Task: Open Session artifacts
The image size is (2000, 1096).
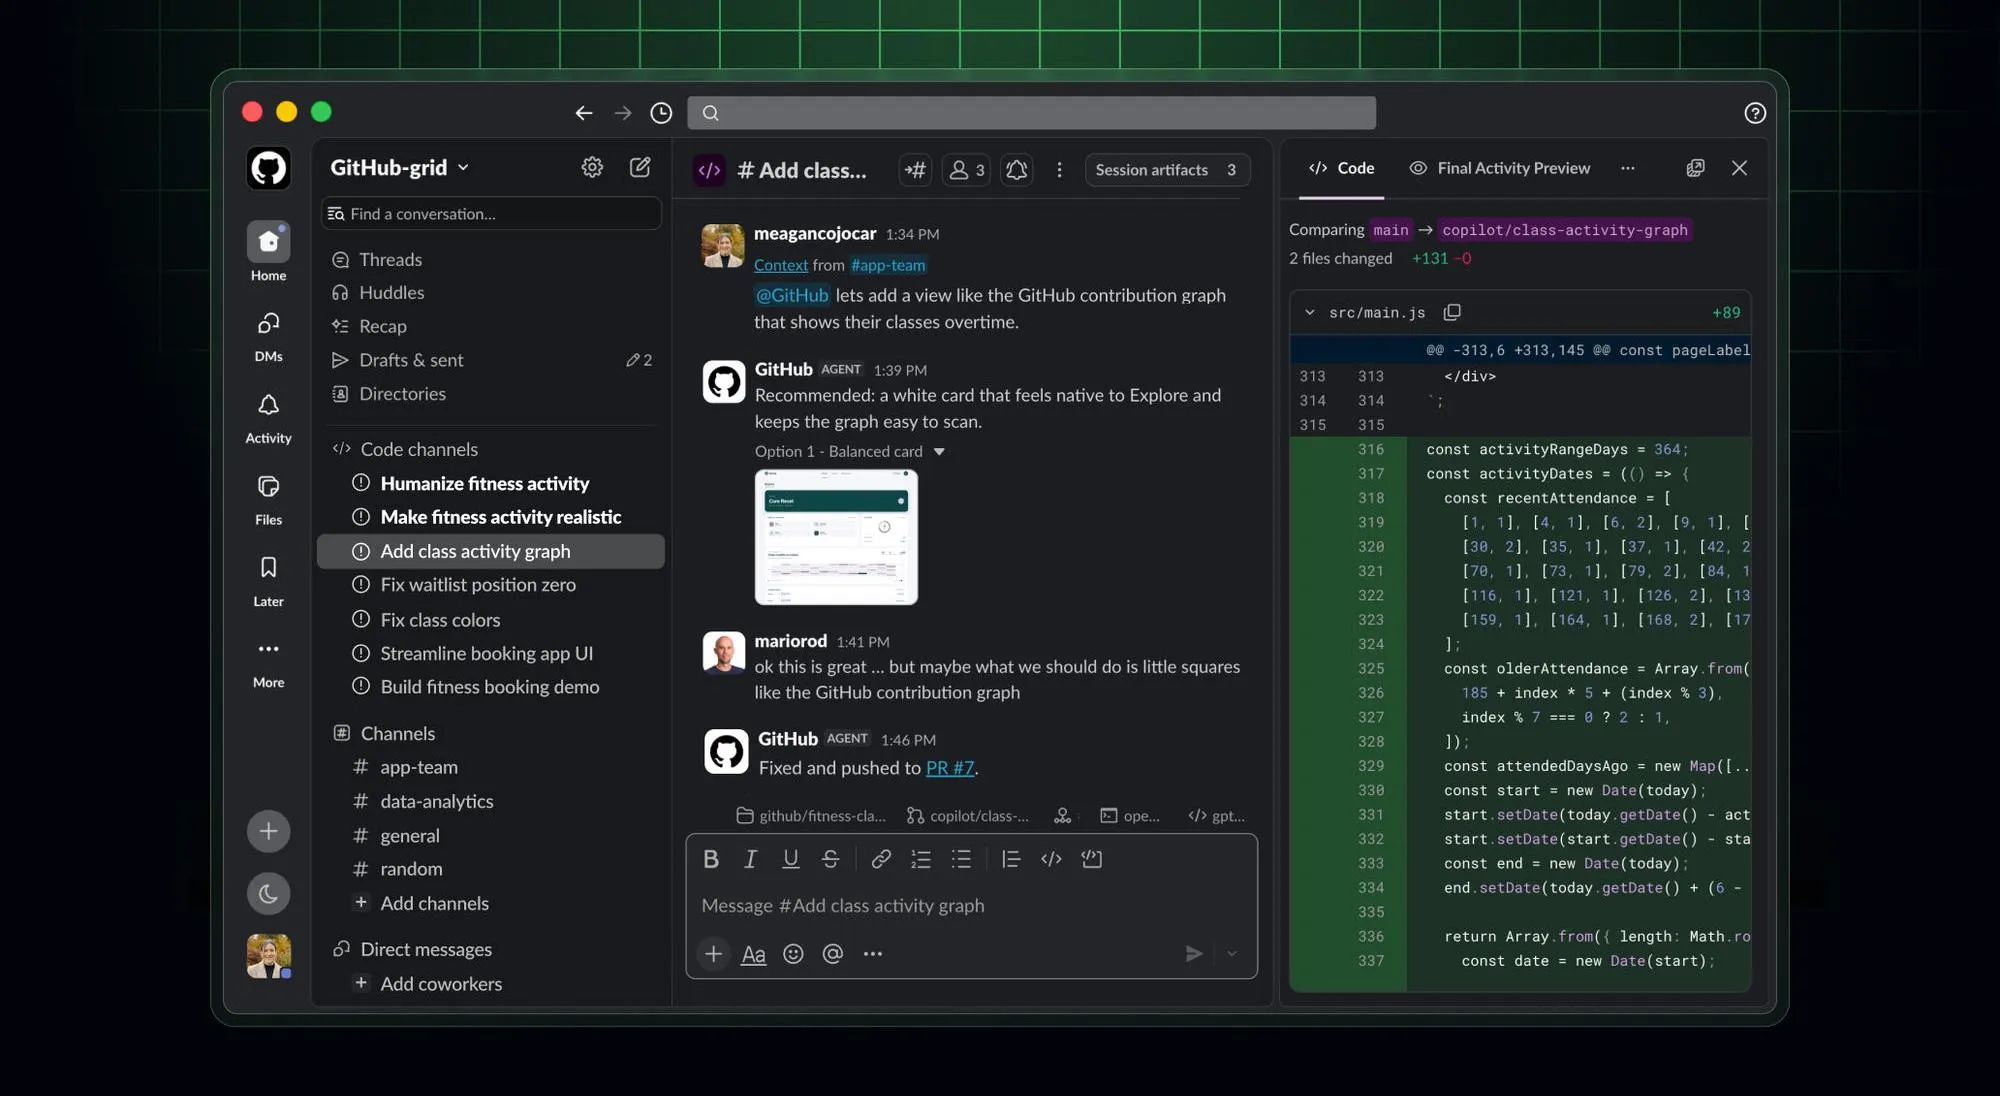Action: pyautogui.click(x=1166, y=170)
